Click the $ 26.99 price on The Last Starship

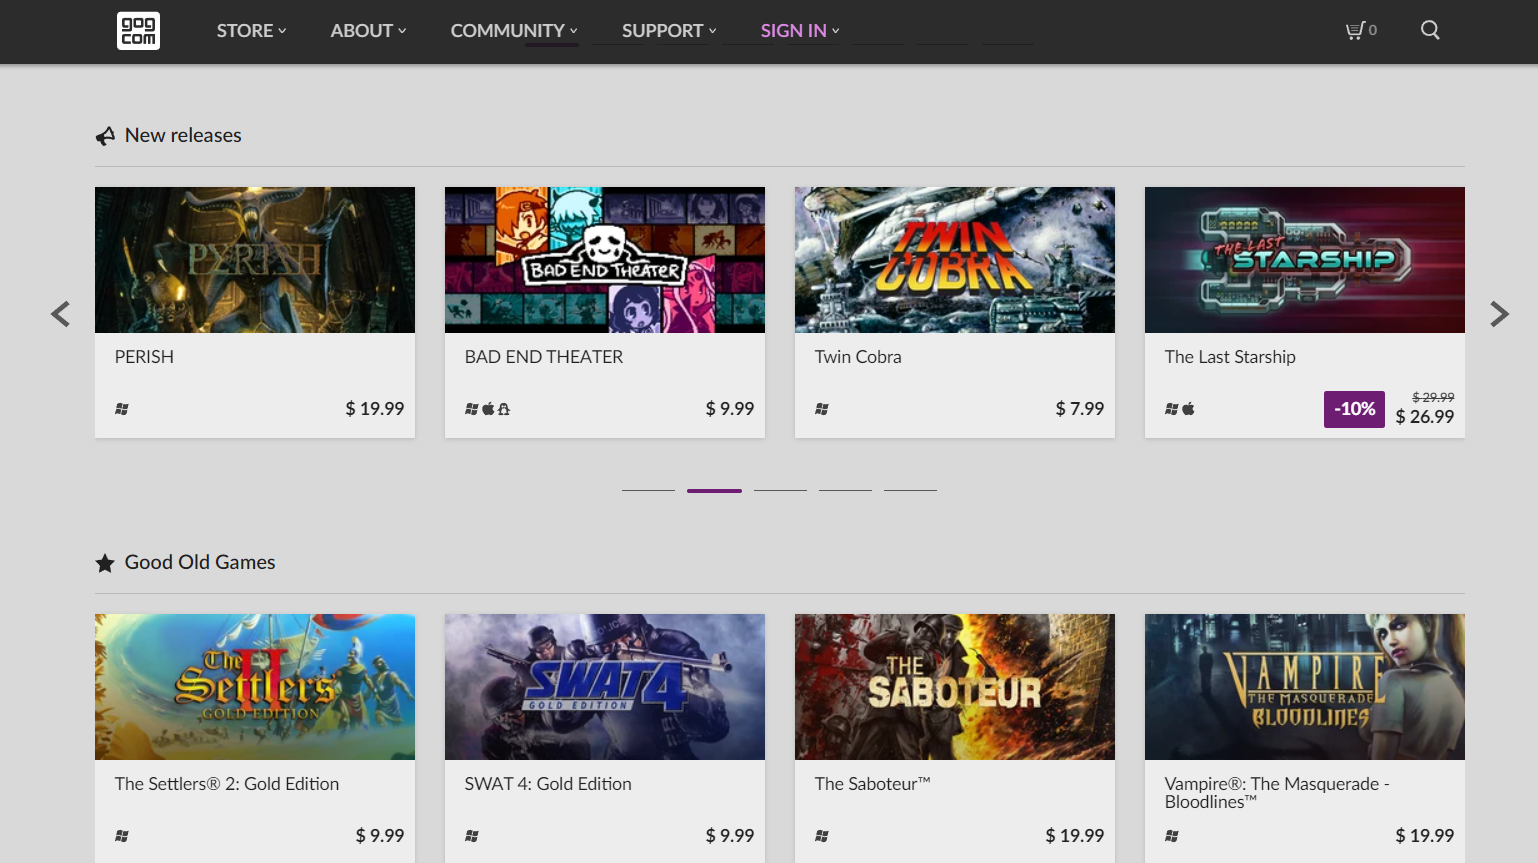[1425, 417]
